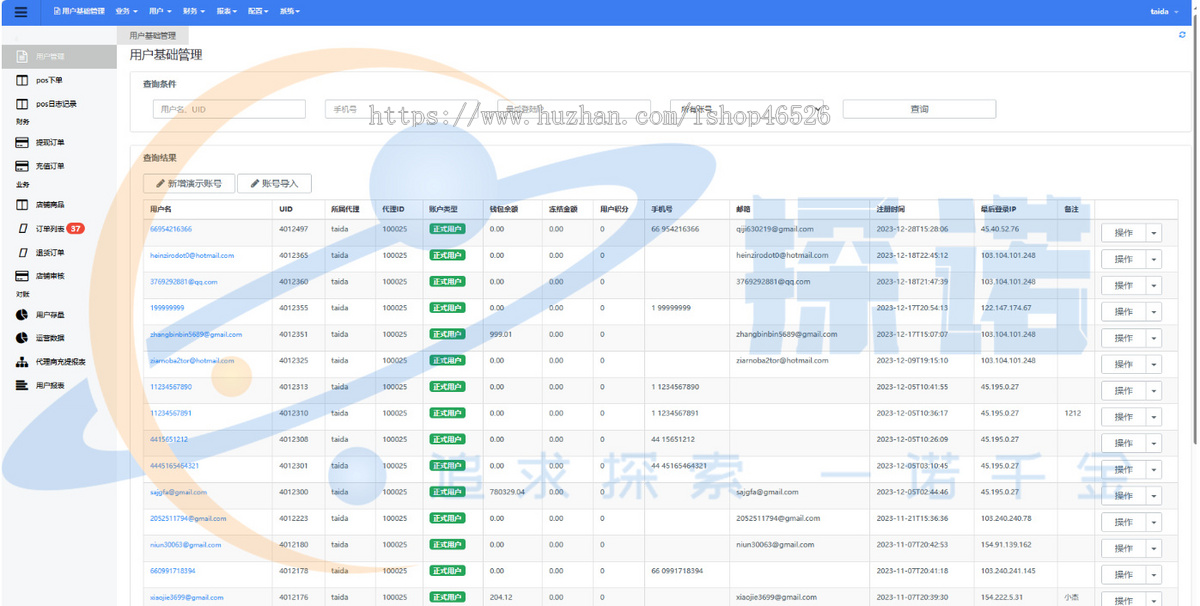1200x606 pixels.
Task: Click 用户基础管理 document icon in top bar
Action: point(57,11)
